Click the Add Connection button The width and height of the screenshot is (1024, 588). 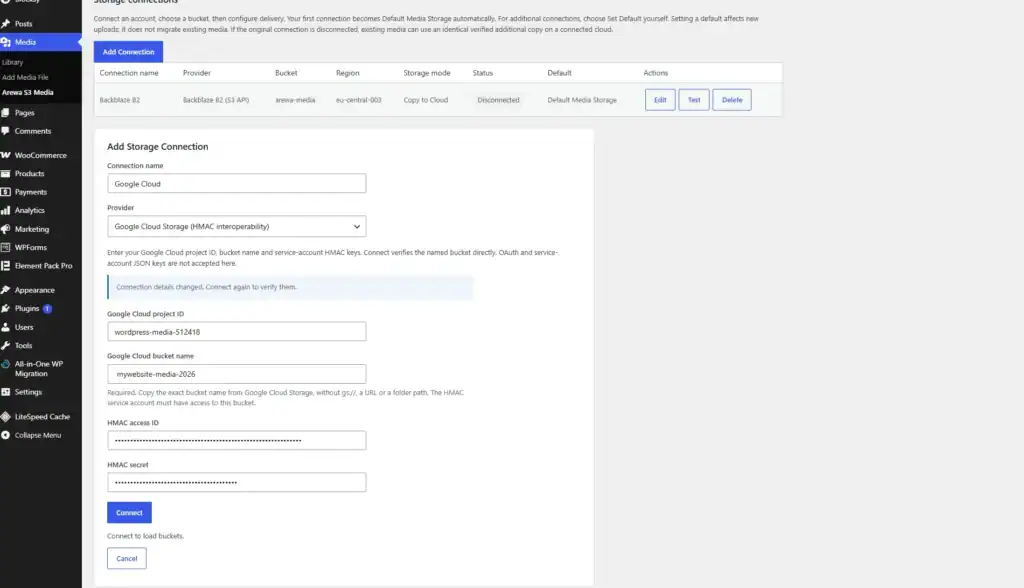coord(128,52)
